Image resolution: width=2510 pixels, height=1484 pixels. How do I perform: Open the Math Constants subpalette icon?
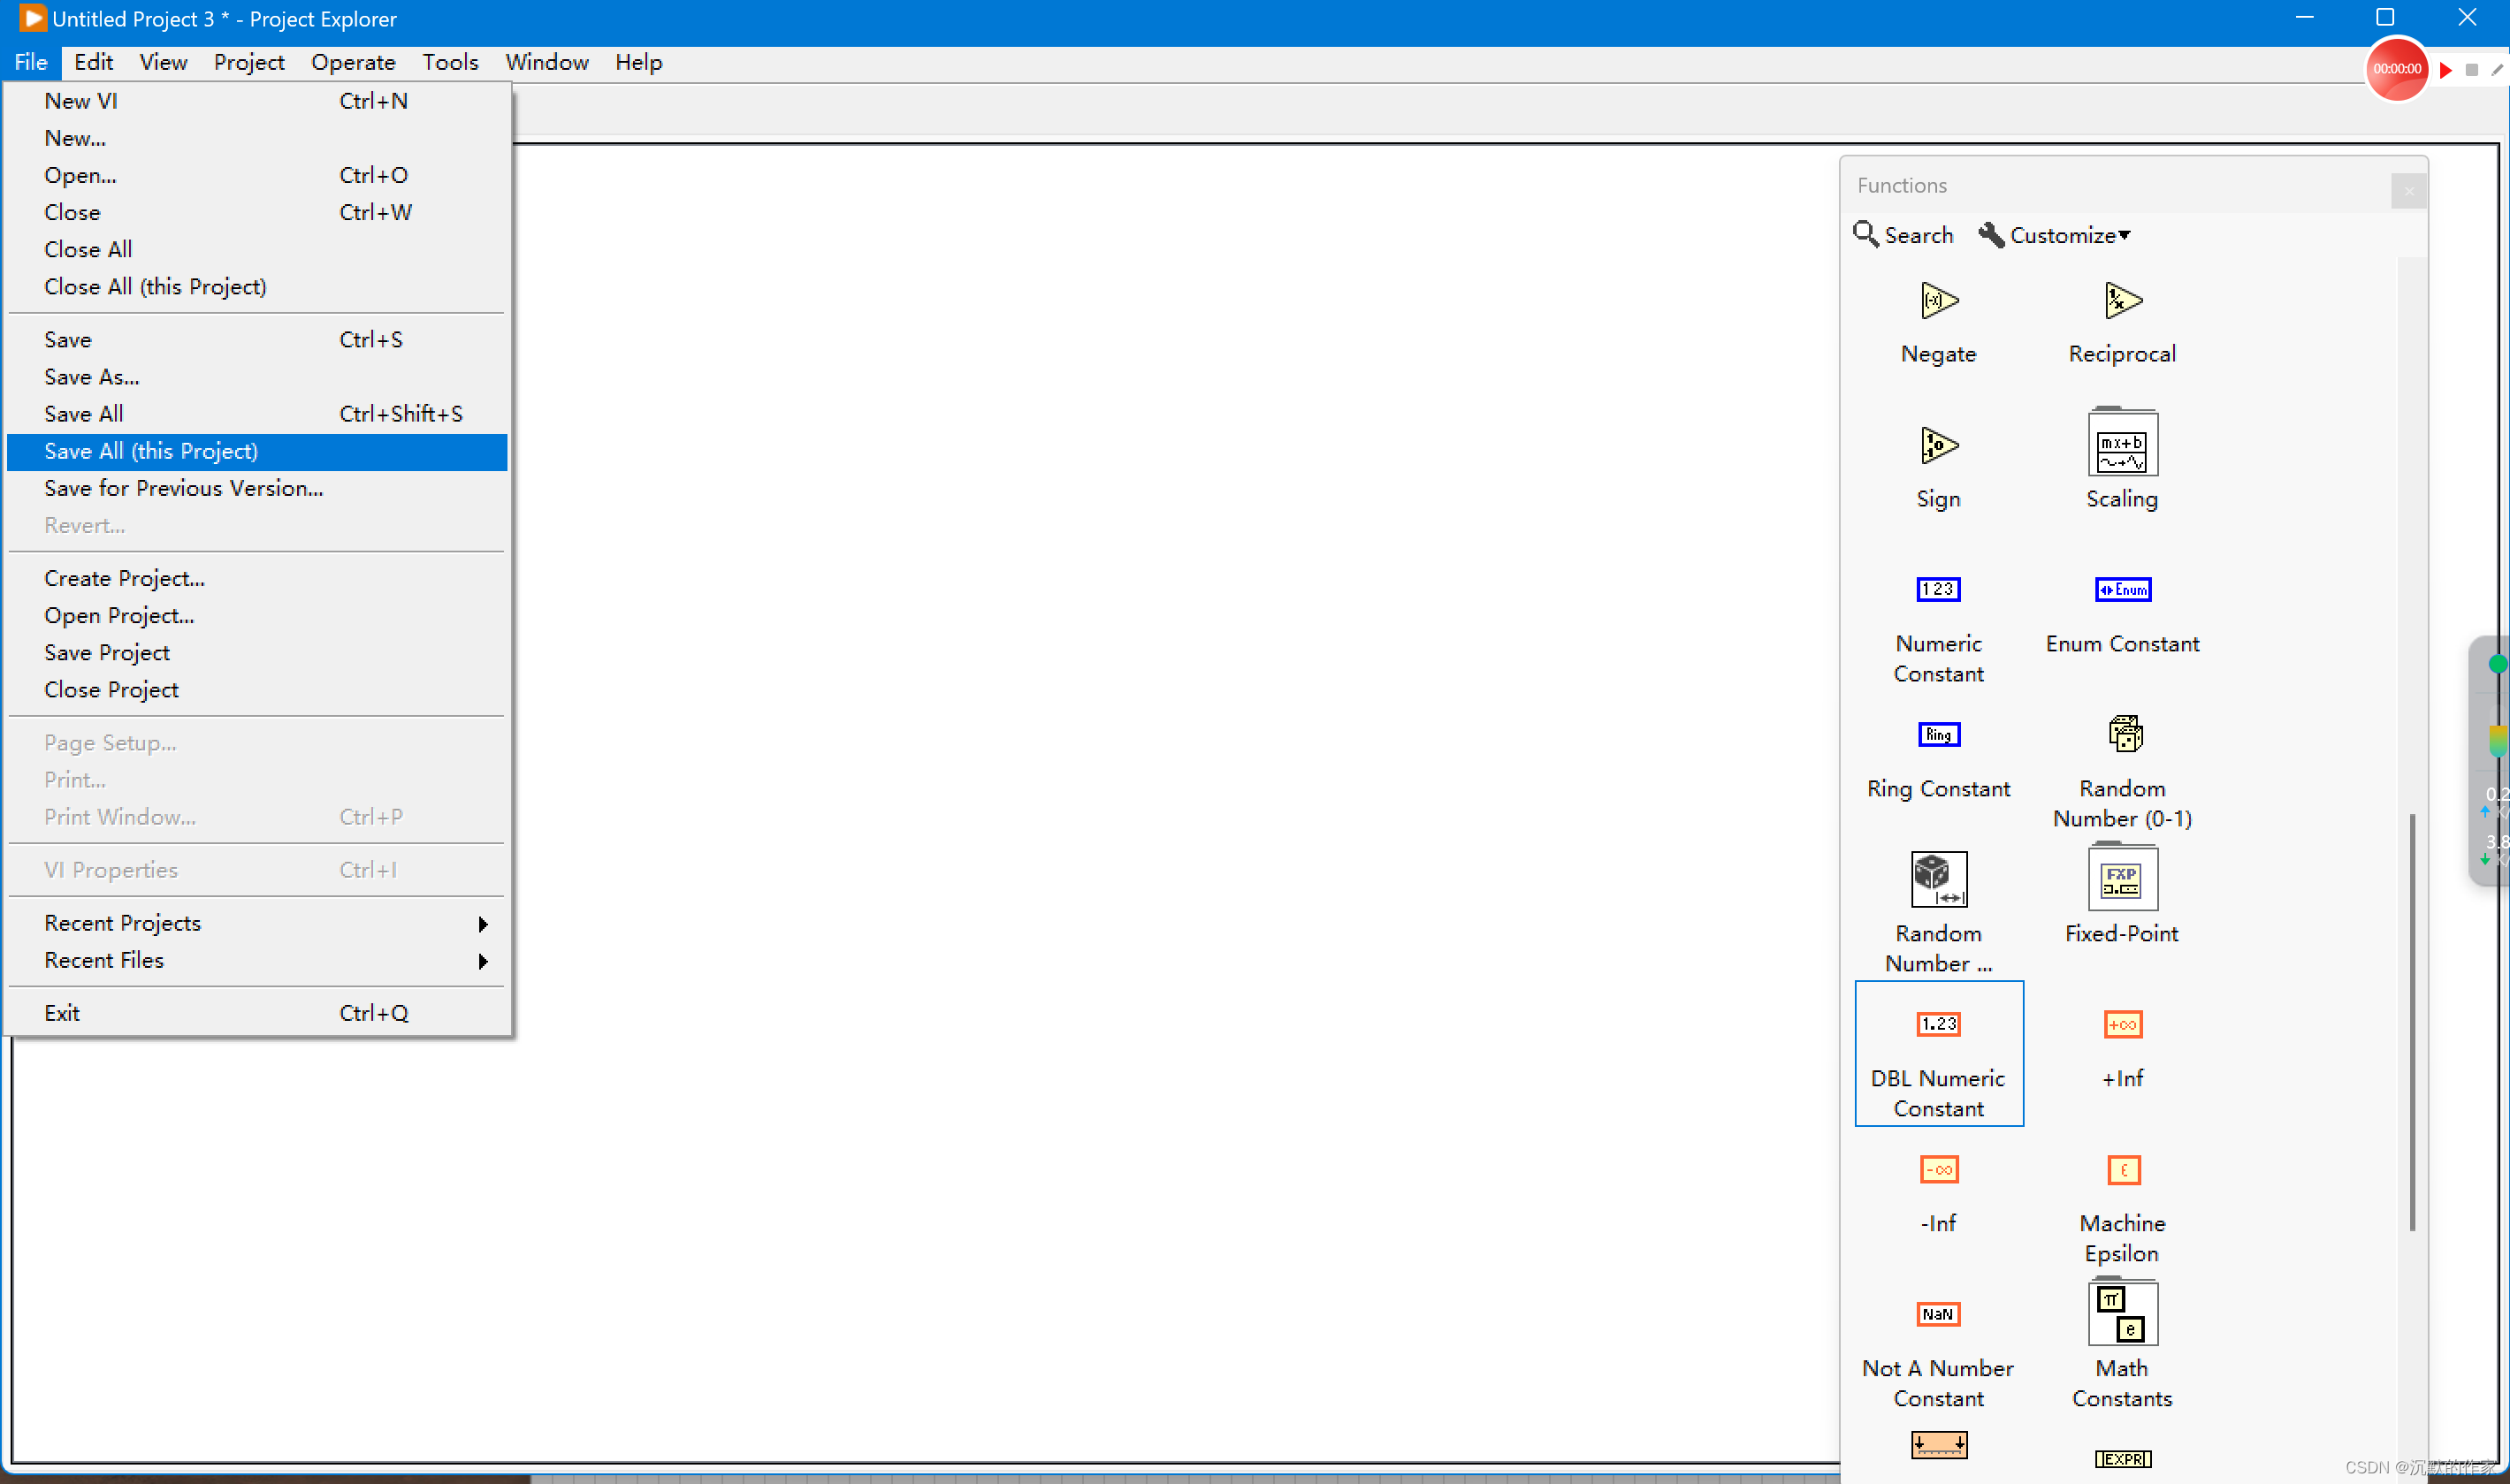click(x=2122, y=1312)
